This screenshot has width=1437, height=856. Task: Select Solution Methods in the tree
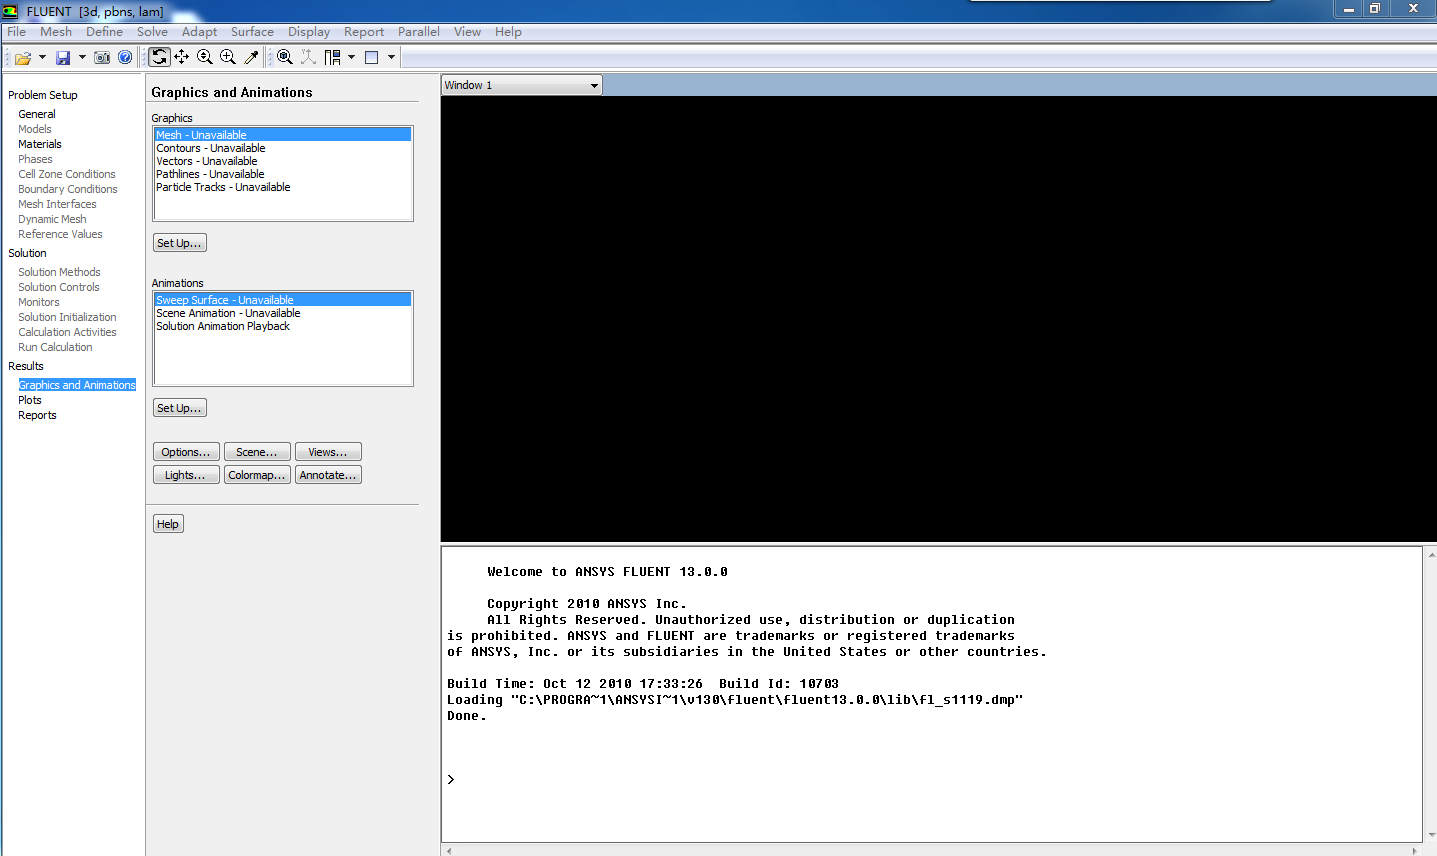[x=59, y=272]
